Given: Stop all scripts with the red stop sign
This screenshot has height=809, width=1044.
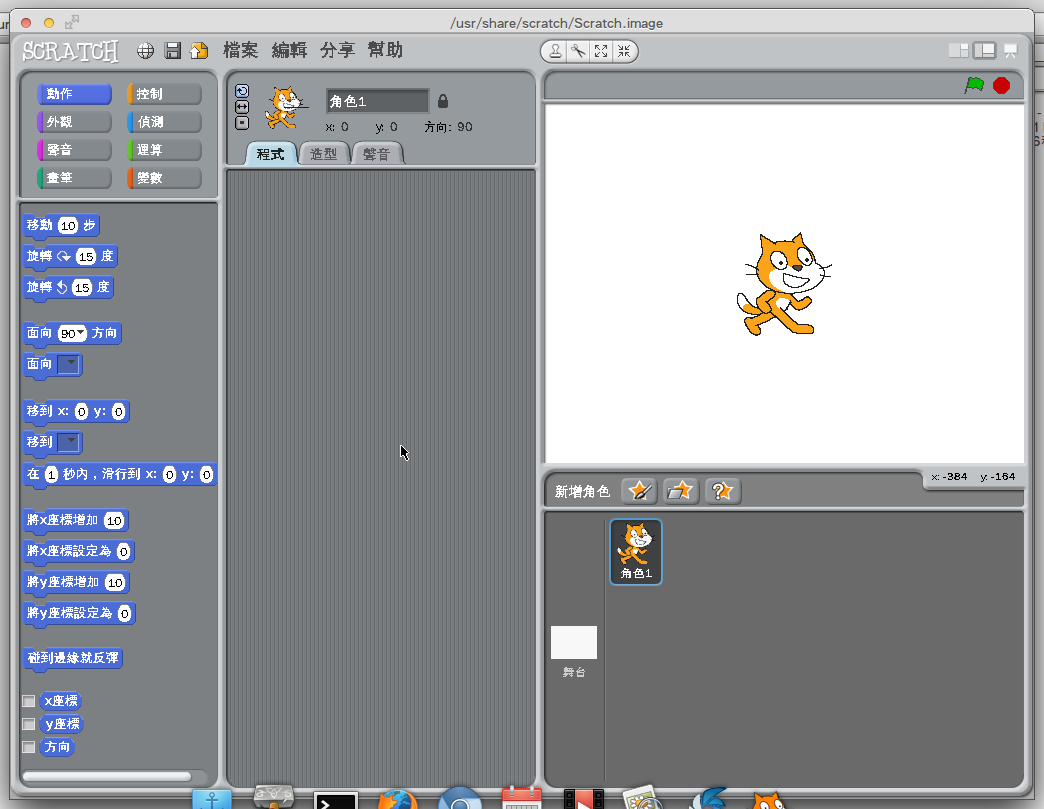Looking at the screenshot, I should [1001, 85].
